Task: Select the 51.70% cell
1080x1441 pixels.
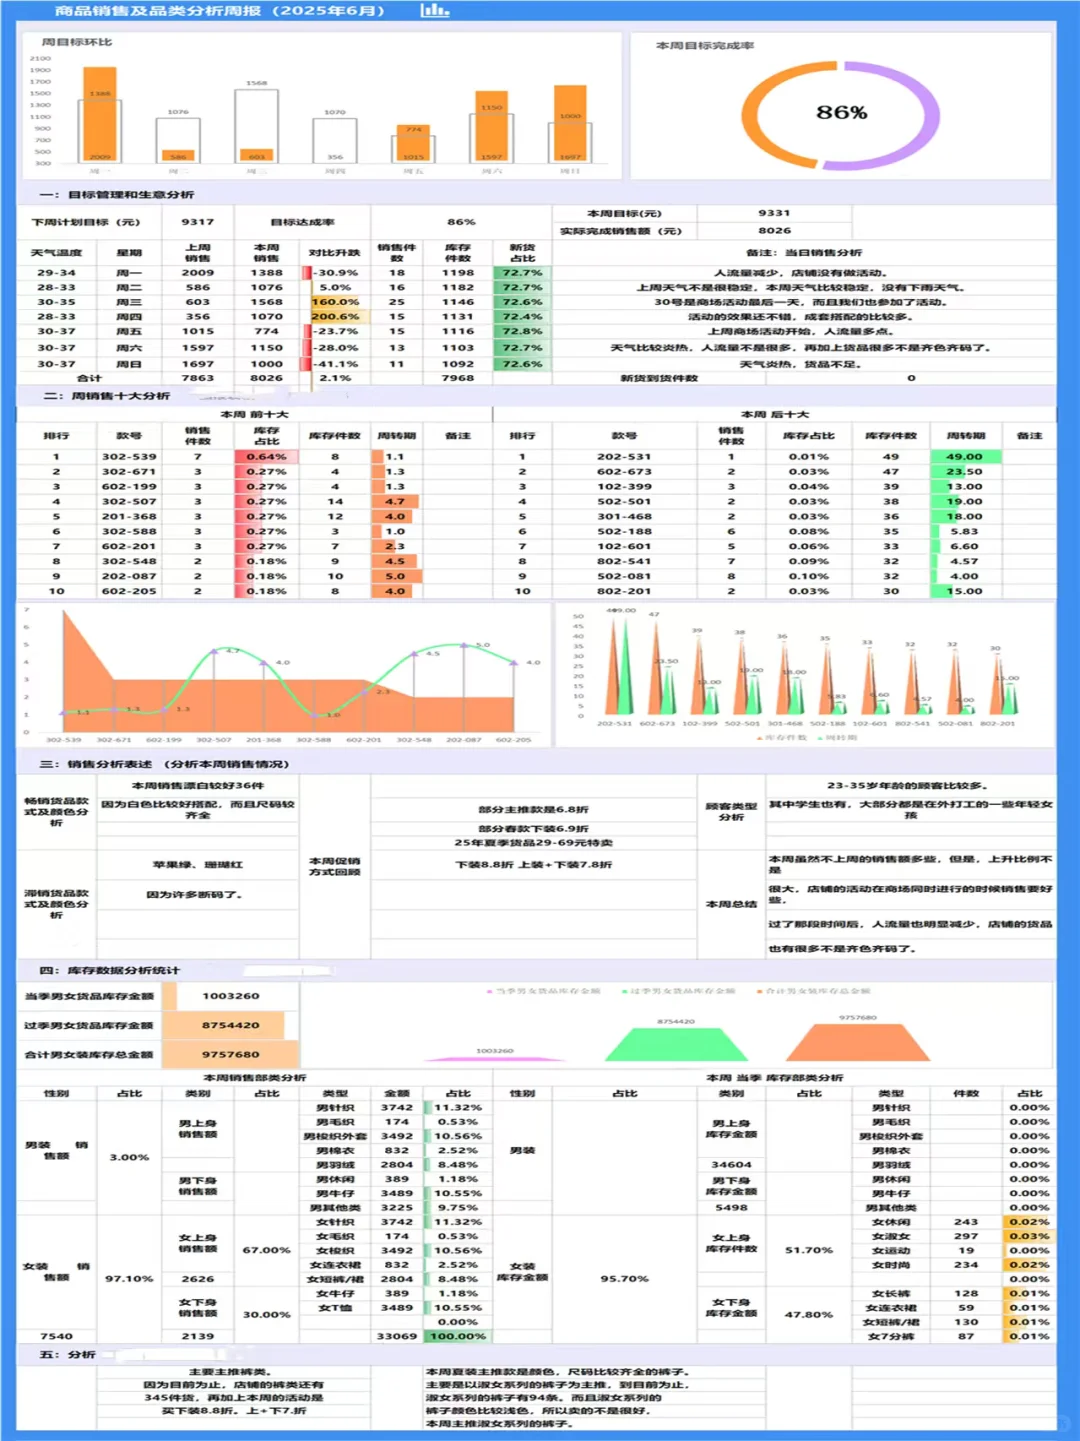Action: point(809,1251)
